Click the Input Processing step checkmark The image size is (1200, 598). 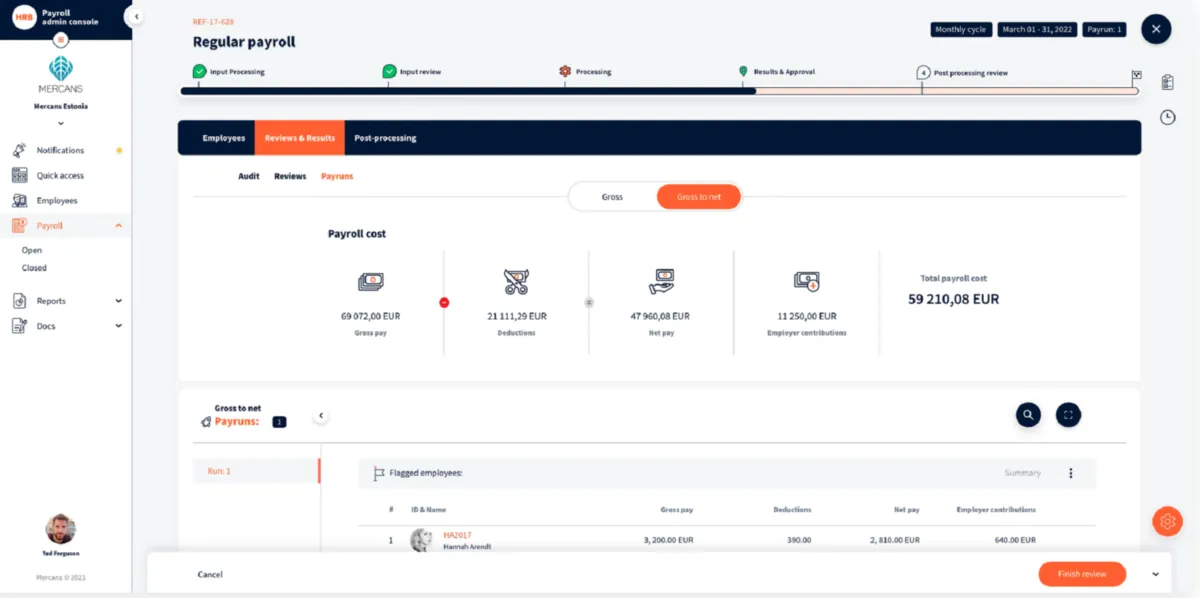(199, 71)
